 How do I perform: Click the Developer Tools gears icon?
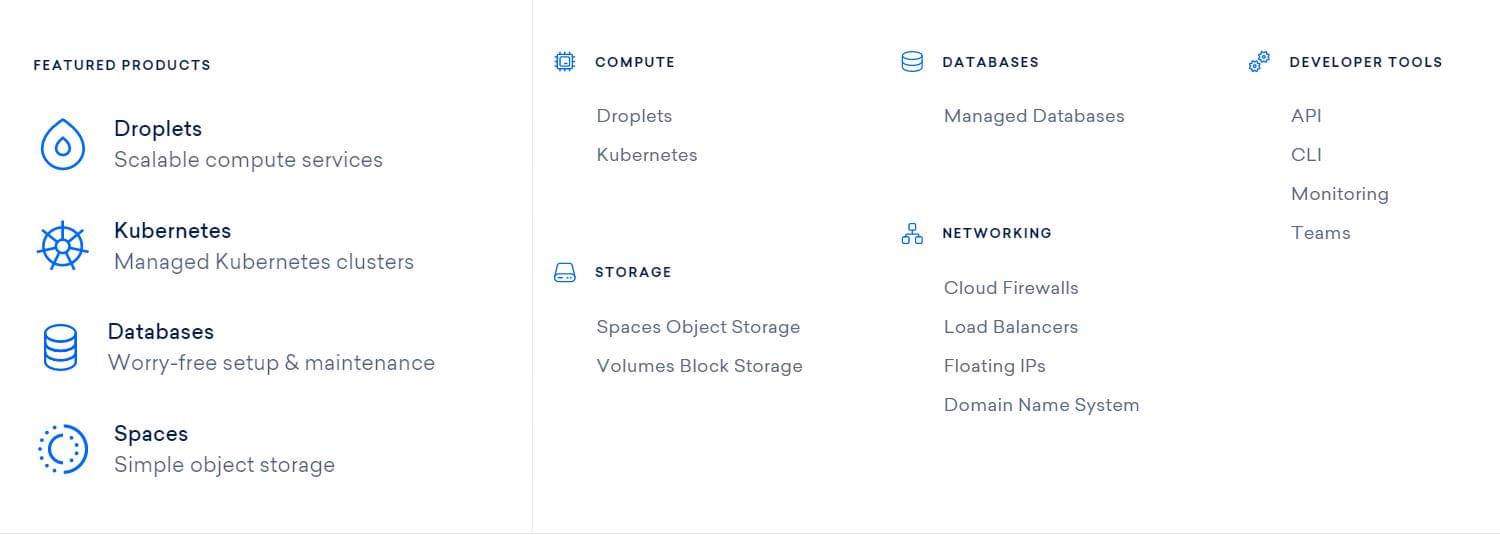1259,62
